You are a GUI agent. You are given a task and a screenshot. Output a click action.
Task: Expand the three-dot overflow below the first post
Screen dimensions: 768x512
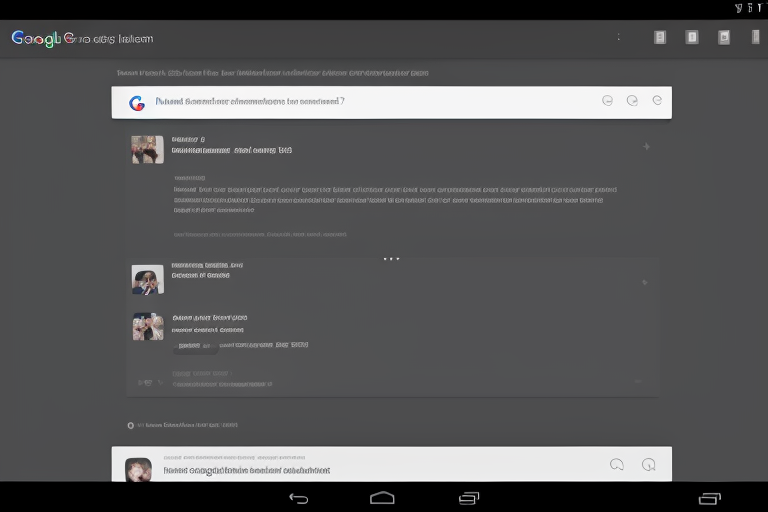coord(391,259)
